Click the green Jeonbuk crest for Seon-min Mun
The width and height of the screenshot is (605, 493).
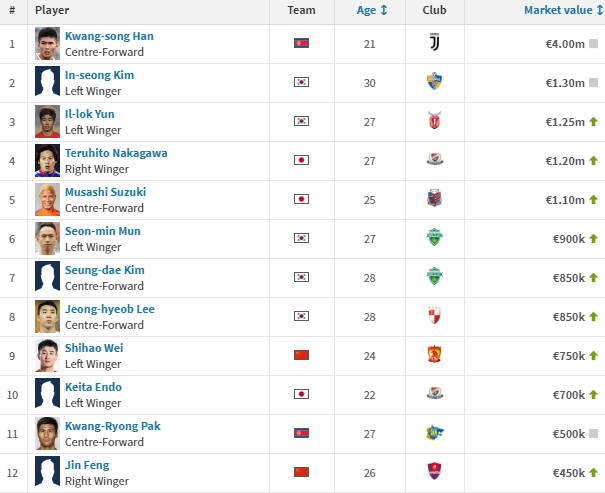point(434,237)
